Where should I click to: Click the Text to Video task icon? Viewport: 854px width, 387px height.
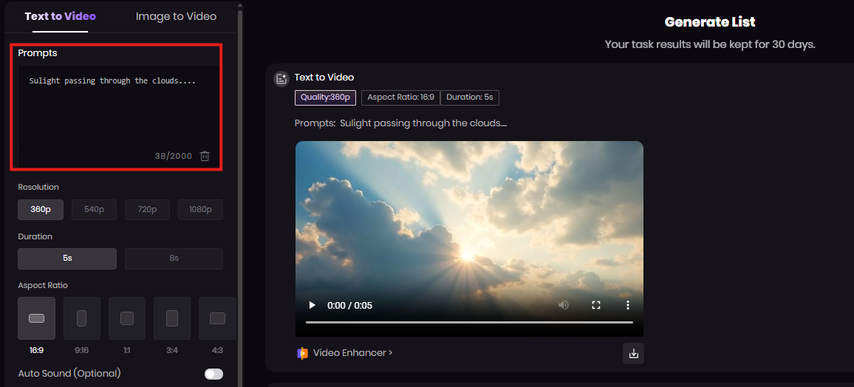click(281, 79)
